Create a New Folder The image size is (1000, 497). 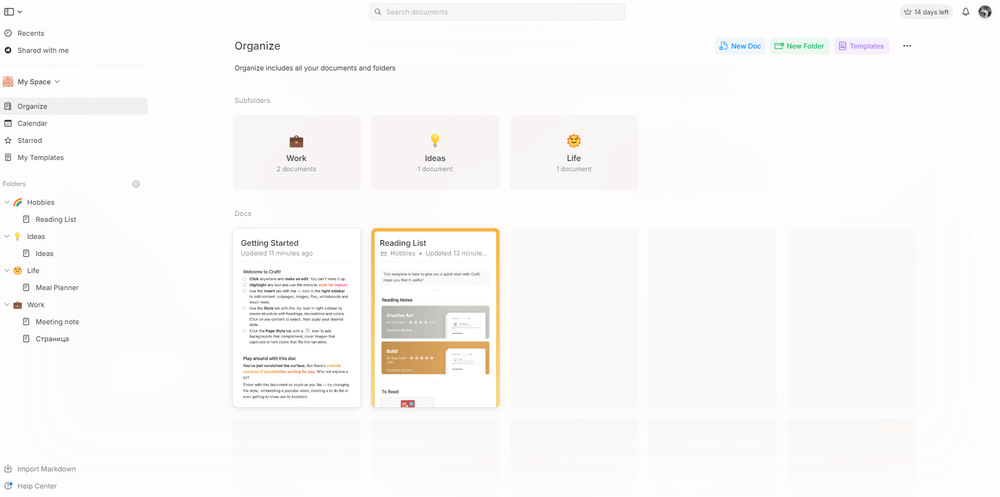[x=800, y=46]
